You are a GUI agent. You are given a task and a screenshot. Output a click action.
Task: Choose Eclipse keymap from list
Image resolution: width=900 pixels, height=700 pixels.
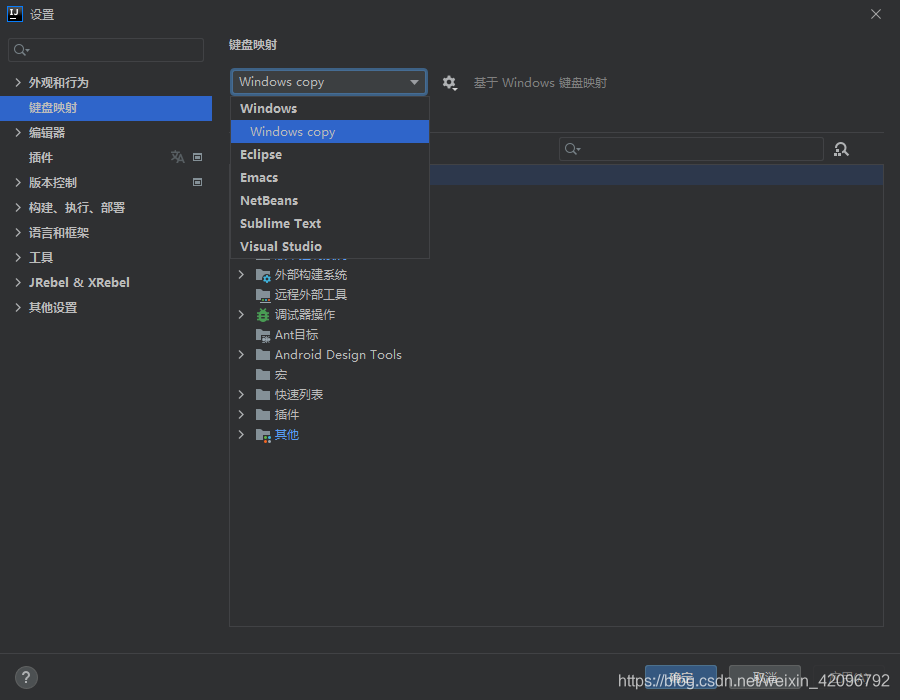329,154
